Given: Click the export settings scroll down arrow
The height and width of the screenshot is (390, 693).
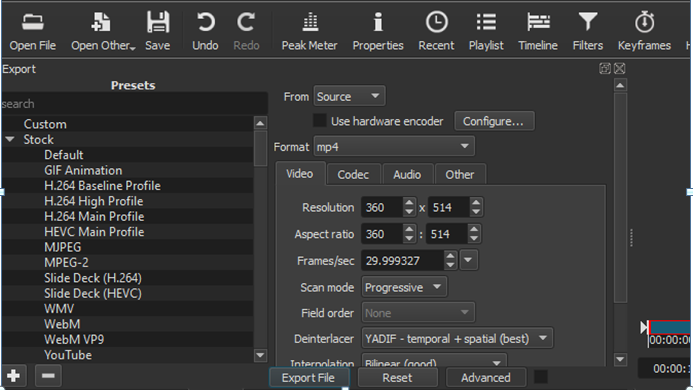Looking at the screenshot, I should [x=621, y=359].
